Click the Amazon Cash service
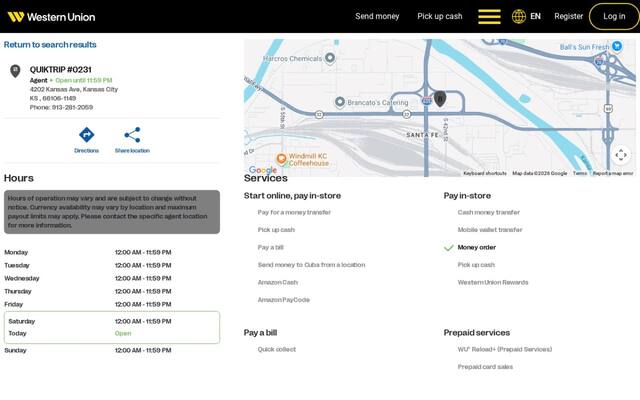 278,282
